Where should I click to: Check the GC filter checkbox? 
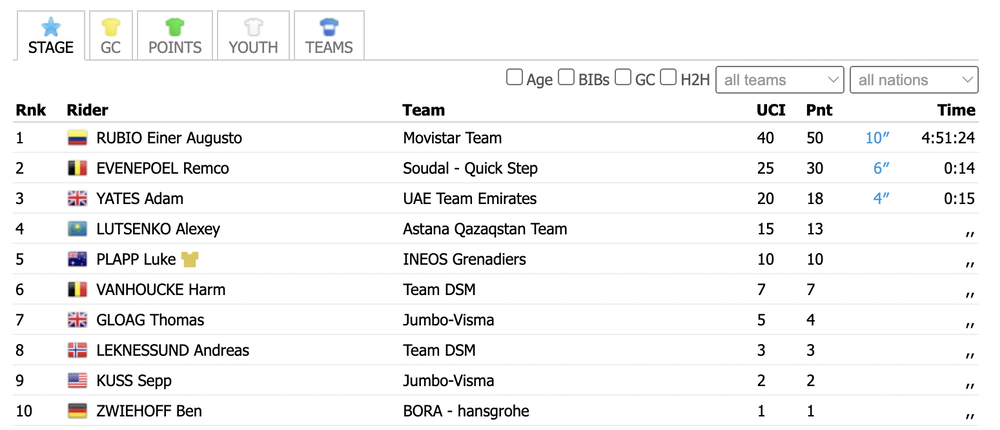point(623,78)
